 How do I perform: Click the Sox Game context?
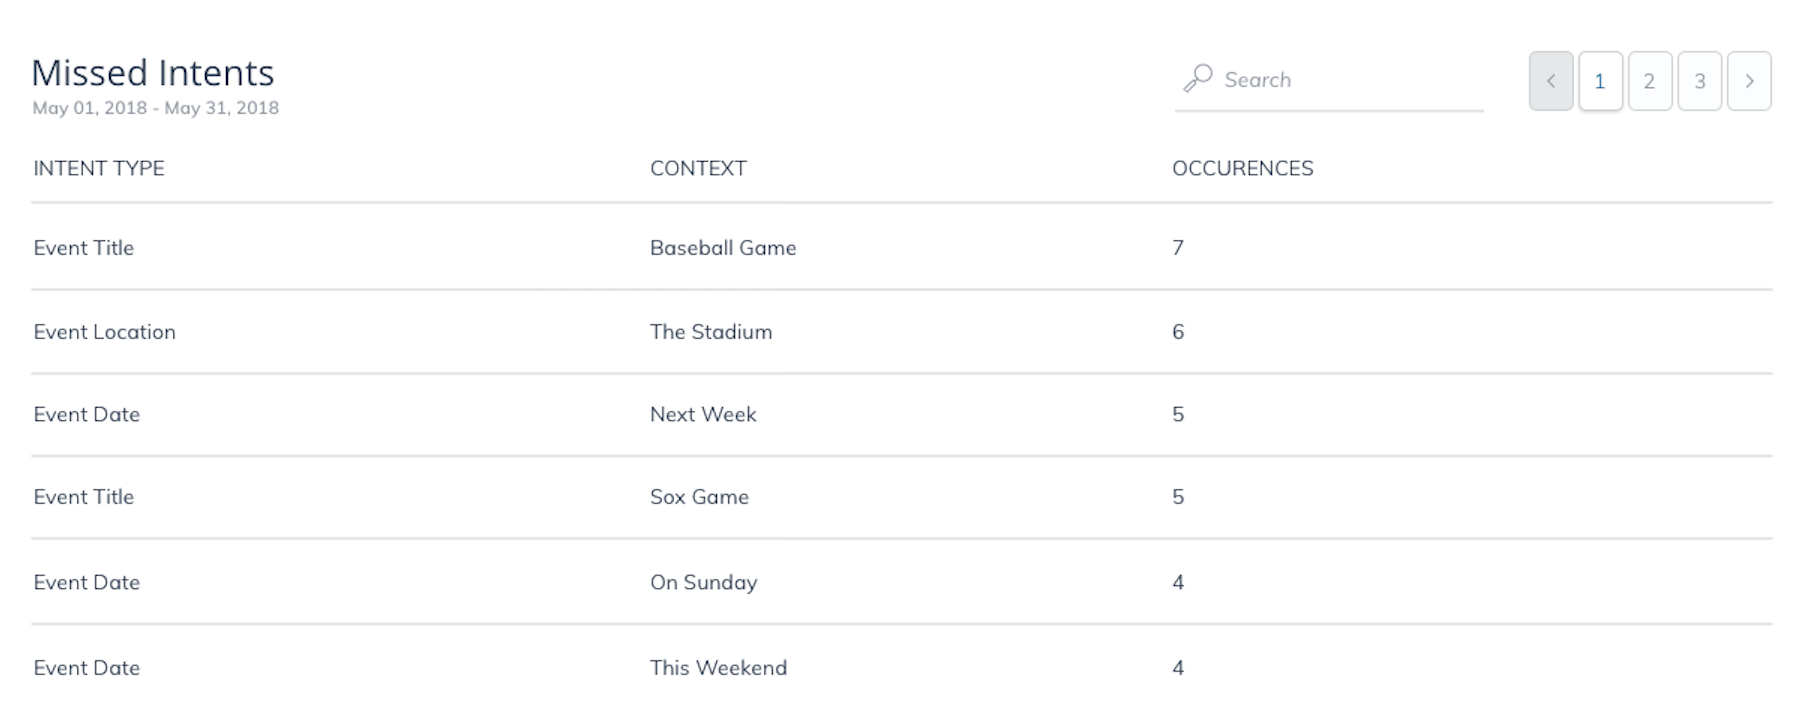699,497
